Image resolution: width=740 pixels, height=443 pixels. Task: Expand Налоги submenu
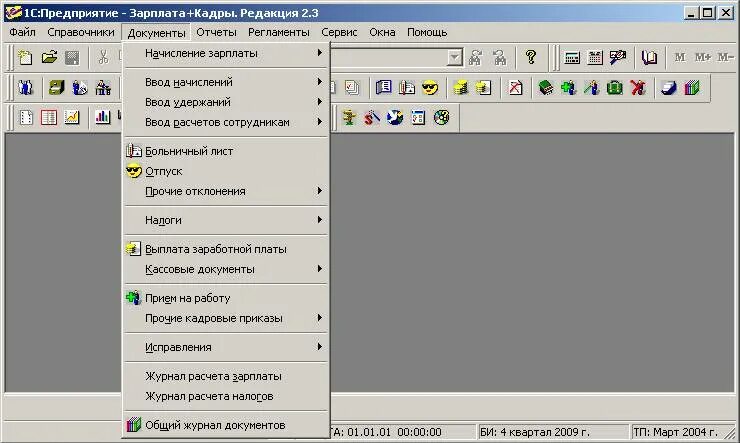226,220
